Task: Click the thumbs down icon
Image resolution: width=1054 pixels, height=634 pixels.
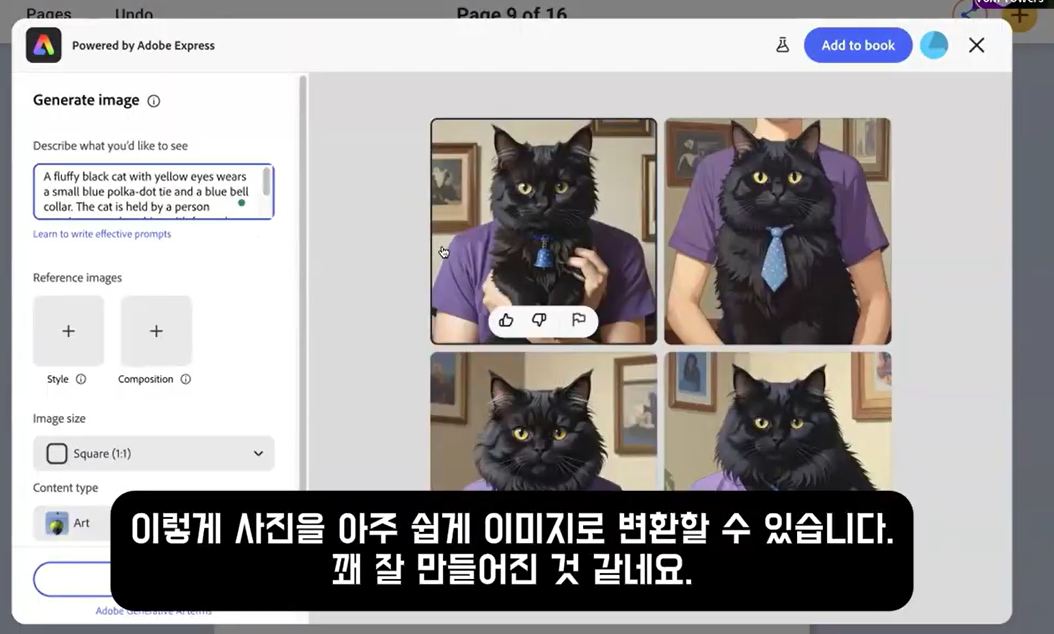Action: 540,320
